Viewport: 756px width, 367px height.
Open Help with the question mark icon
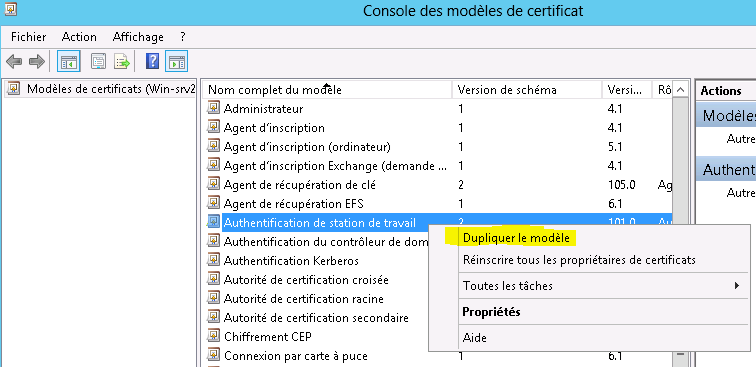click(x=152, y=62)
